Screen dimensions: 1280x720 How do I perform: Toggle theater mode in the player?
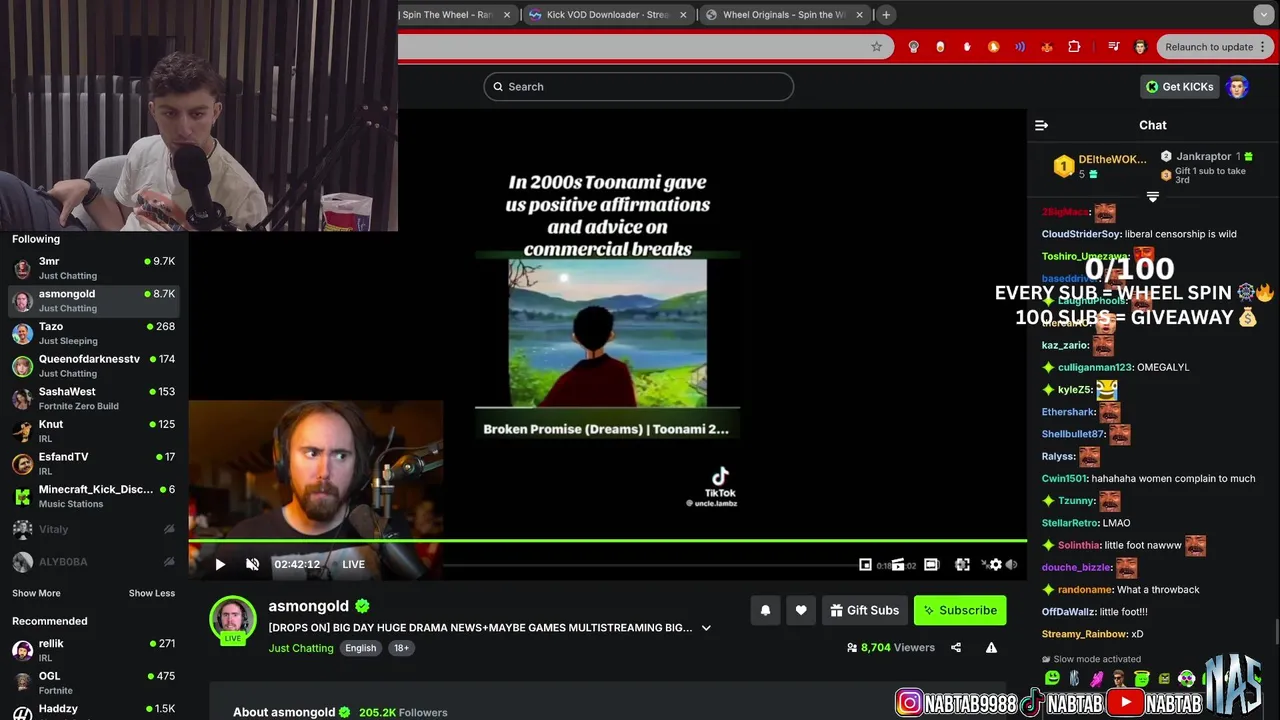[931, 565]
